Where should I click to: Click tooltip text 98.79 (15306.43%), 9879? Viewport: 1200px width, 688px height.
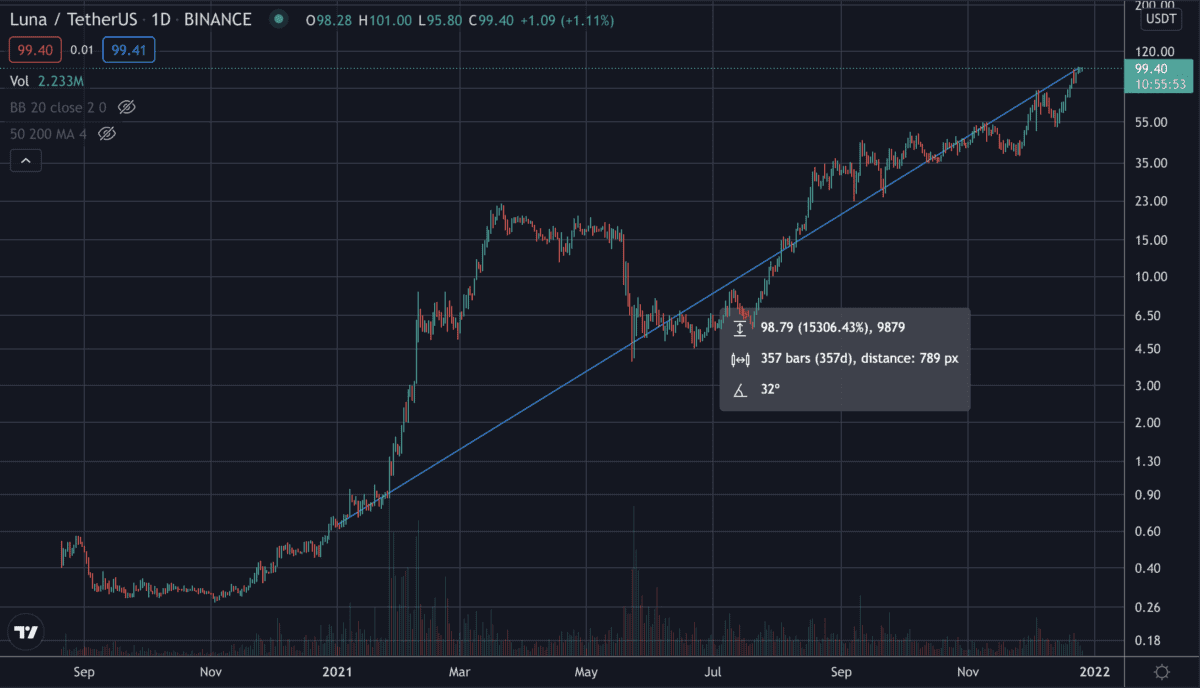[x=833, y=328]
